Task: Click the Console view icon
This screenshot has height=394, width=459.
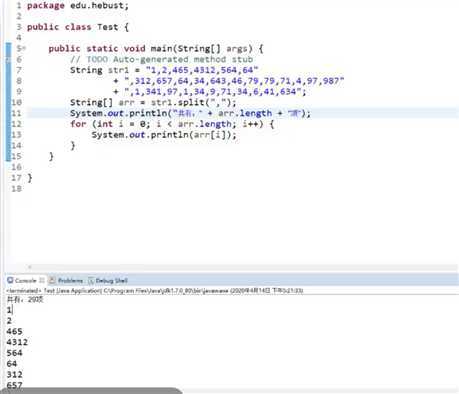Action: (10, 280)
